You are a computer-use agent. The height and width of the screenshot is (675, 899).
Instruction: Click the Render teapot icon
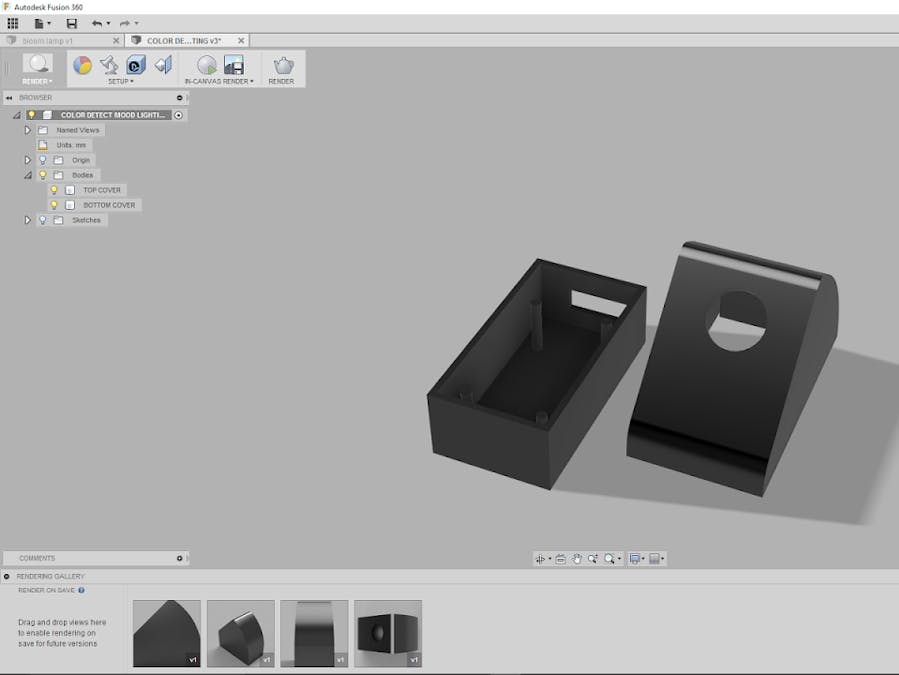click(283, 65)
